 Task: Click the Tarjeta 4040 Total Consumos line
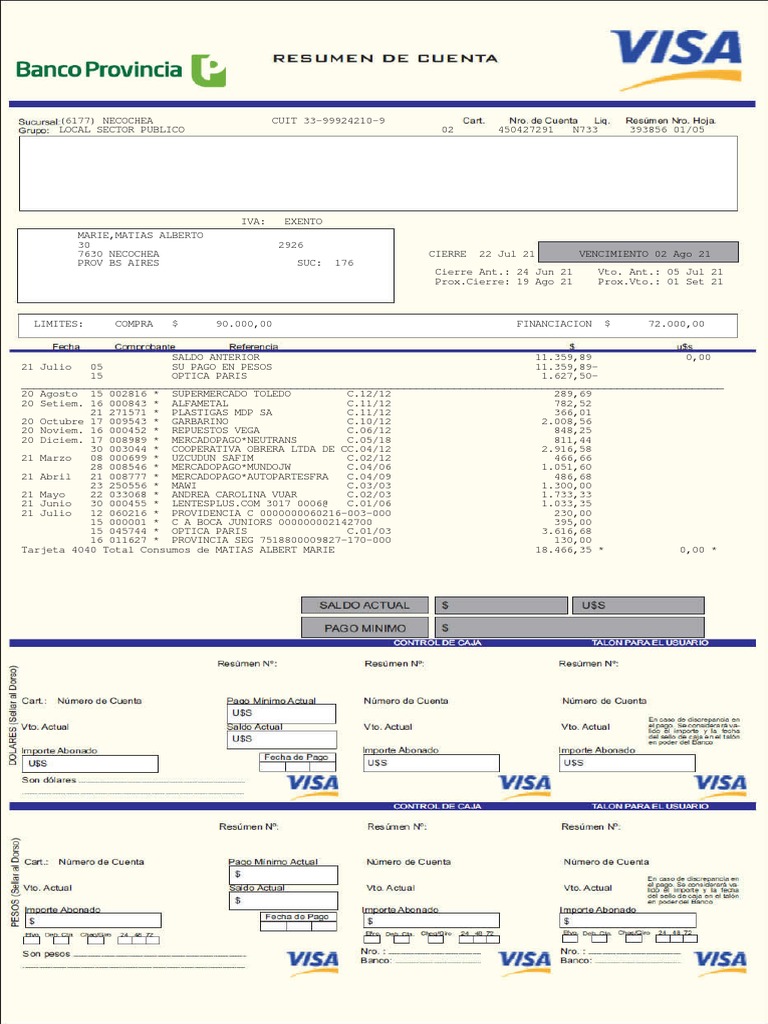(178, 550)
